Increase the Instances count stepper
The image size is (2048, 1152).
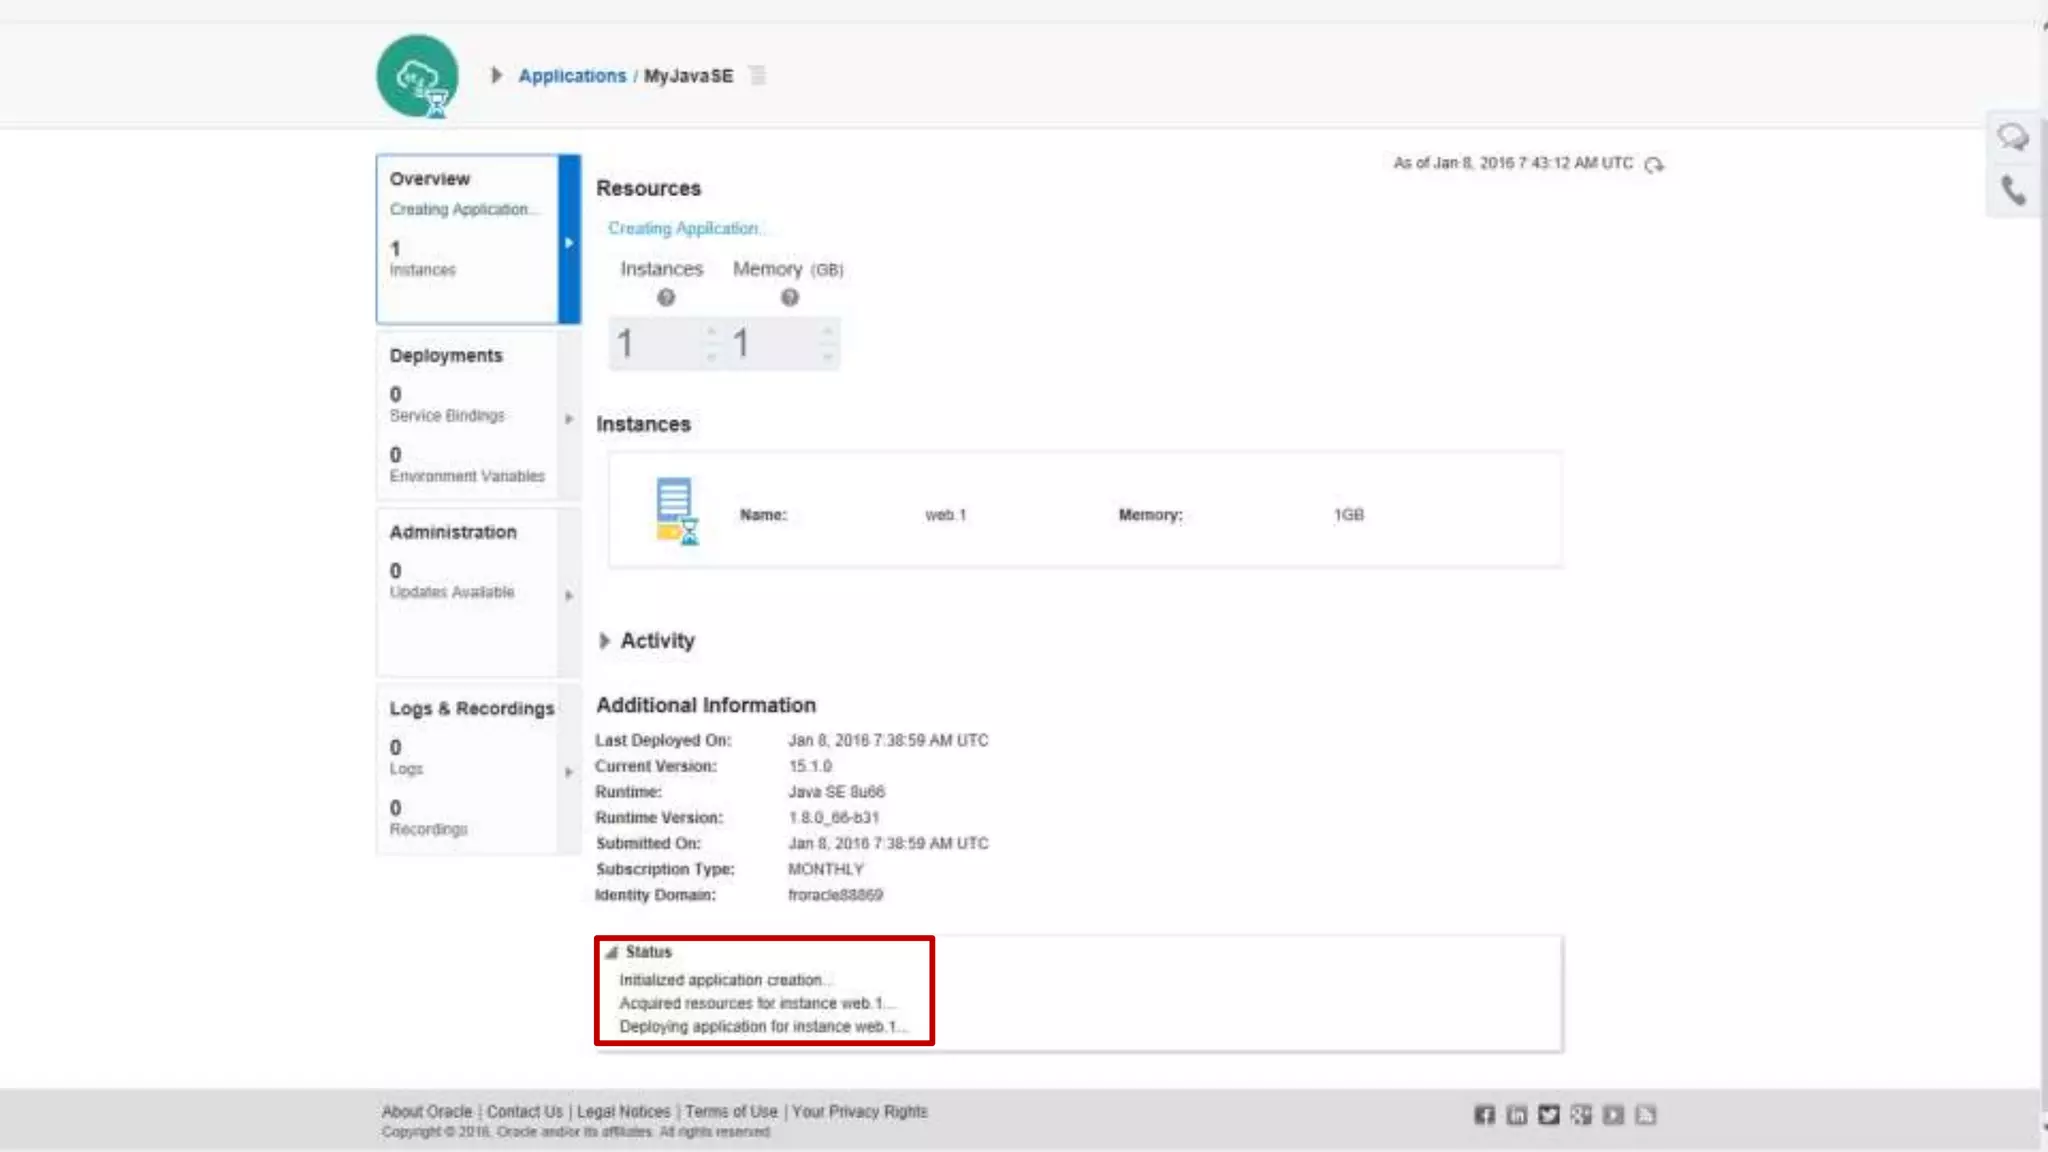[x=712, y=331]
